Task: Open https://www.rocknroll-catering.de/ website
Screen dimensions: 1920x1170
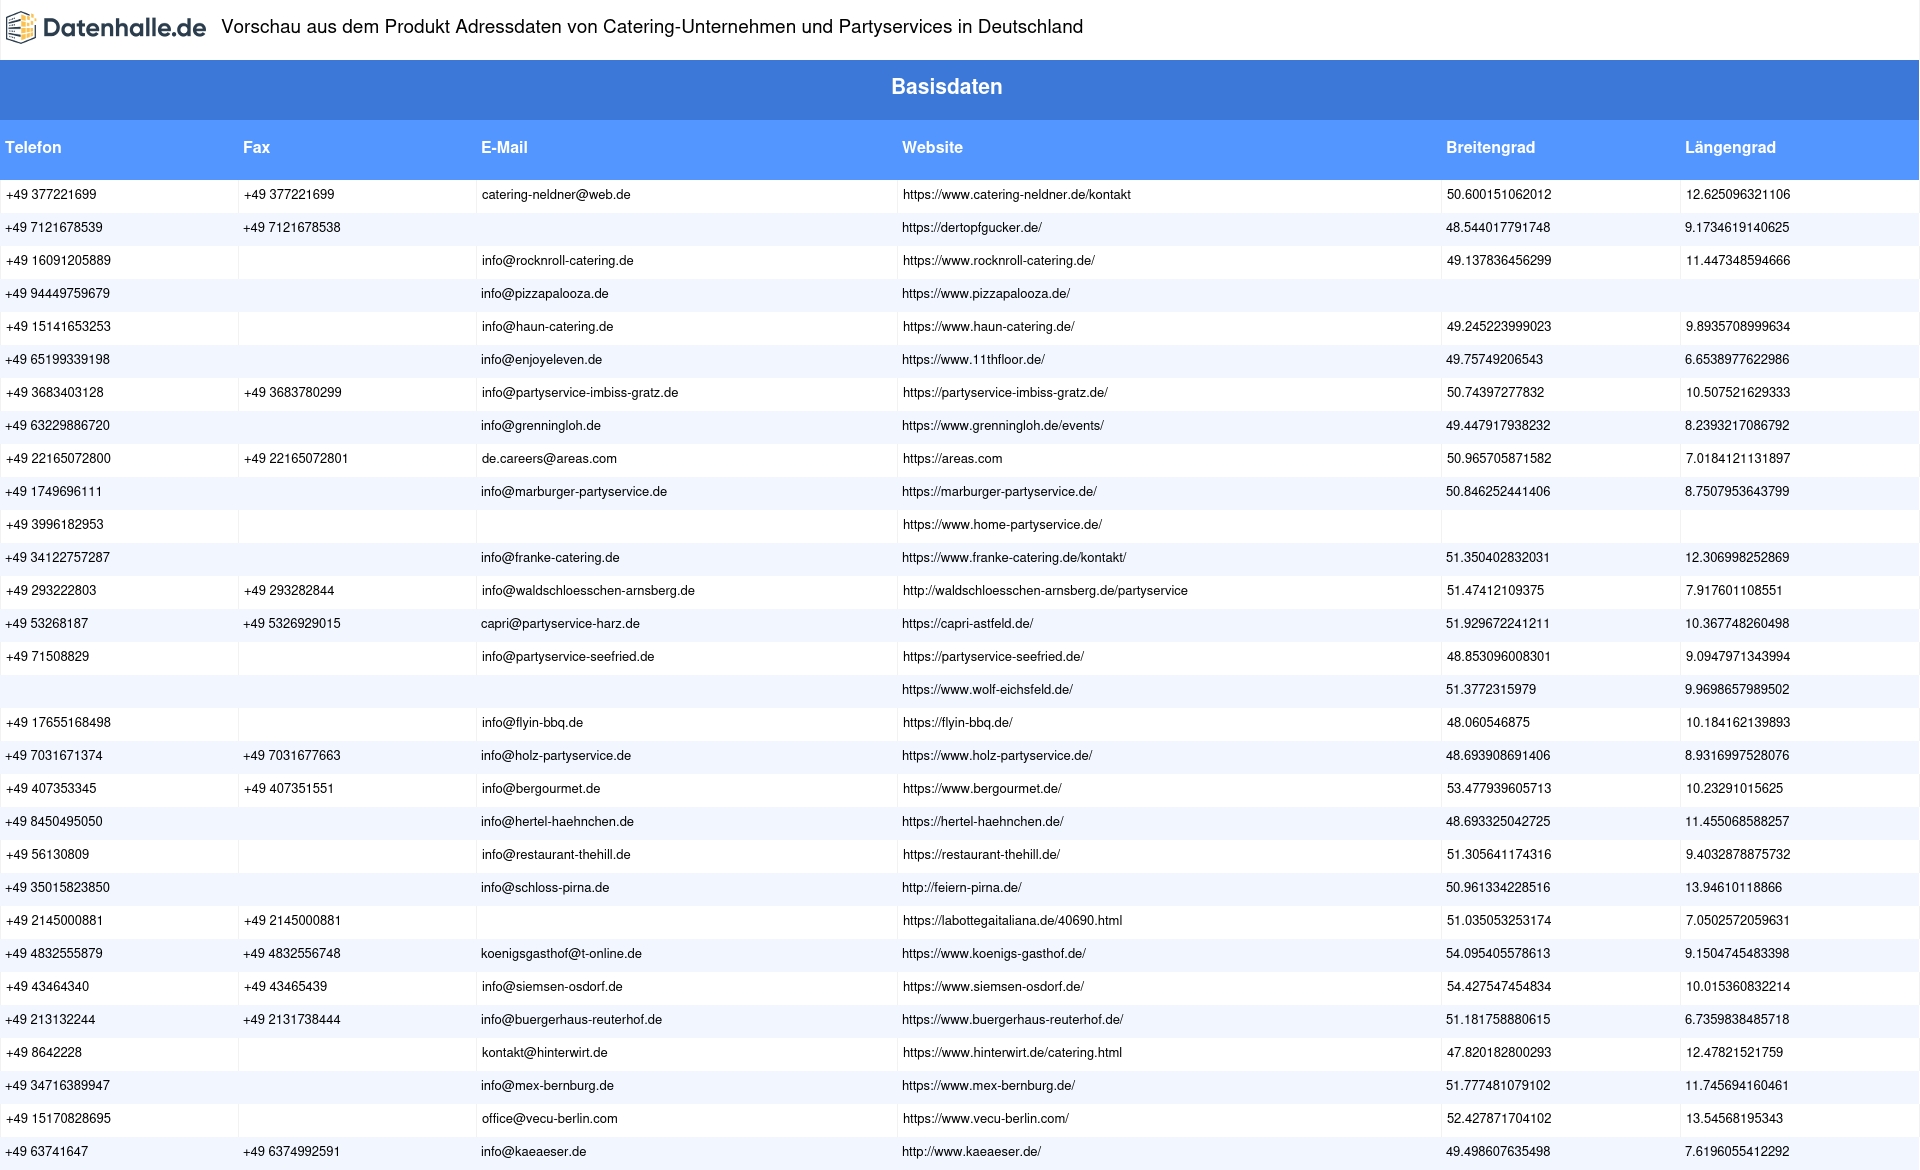Action: (x=998, y=261)
